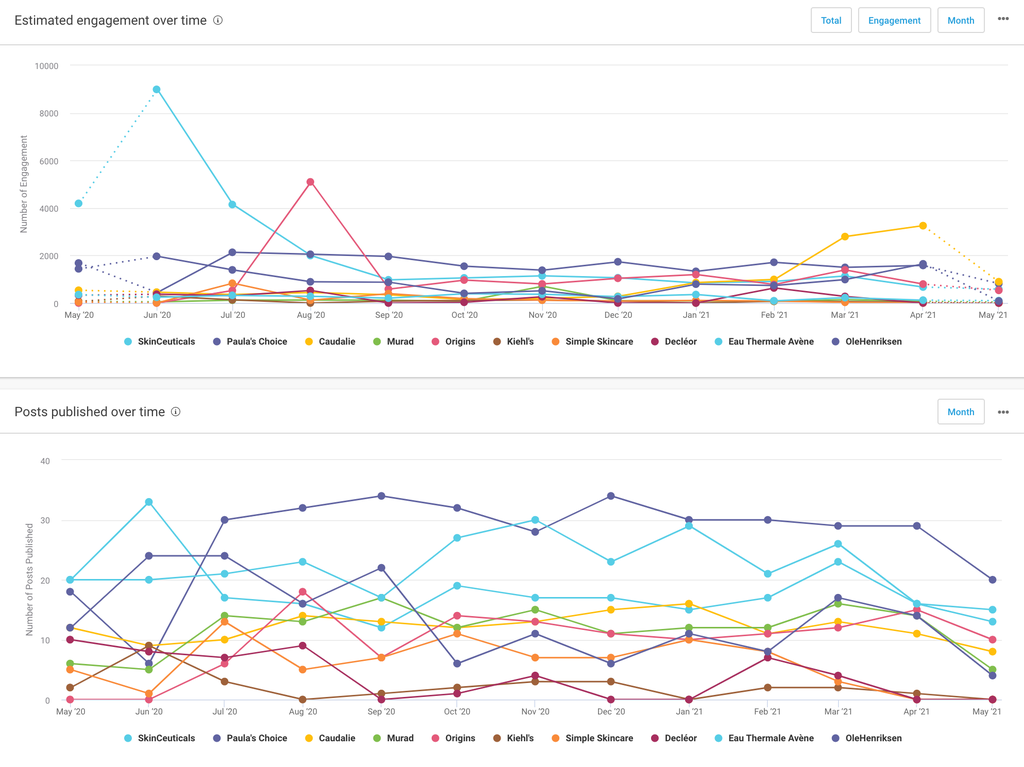
Task: Click SkinCeuticals Jun '20 engagement peak point
Action: tap(157, 90)
